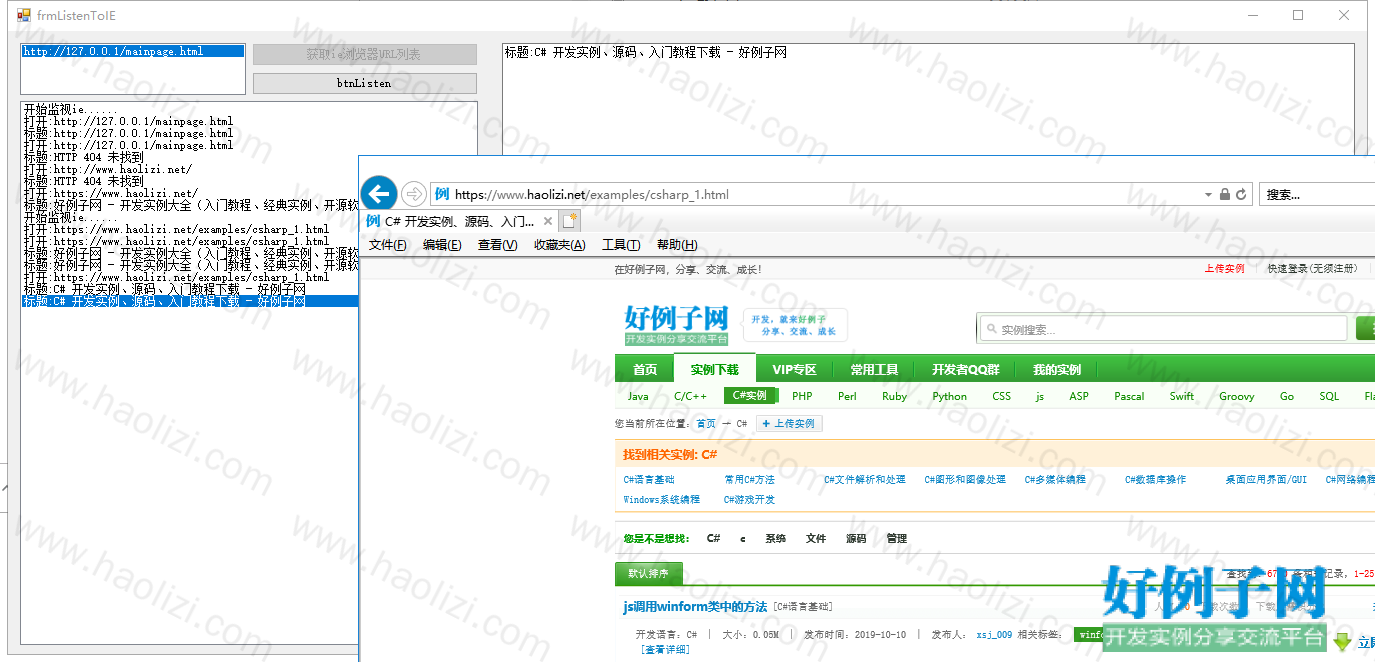Click the security lock icon in address bar
The image size is (1375, 662).
point(1225,194)
